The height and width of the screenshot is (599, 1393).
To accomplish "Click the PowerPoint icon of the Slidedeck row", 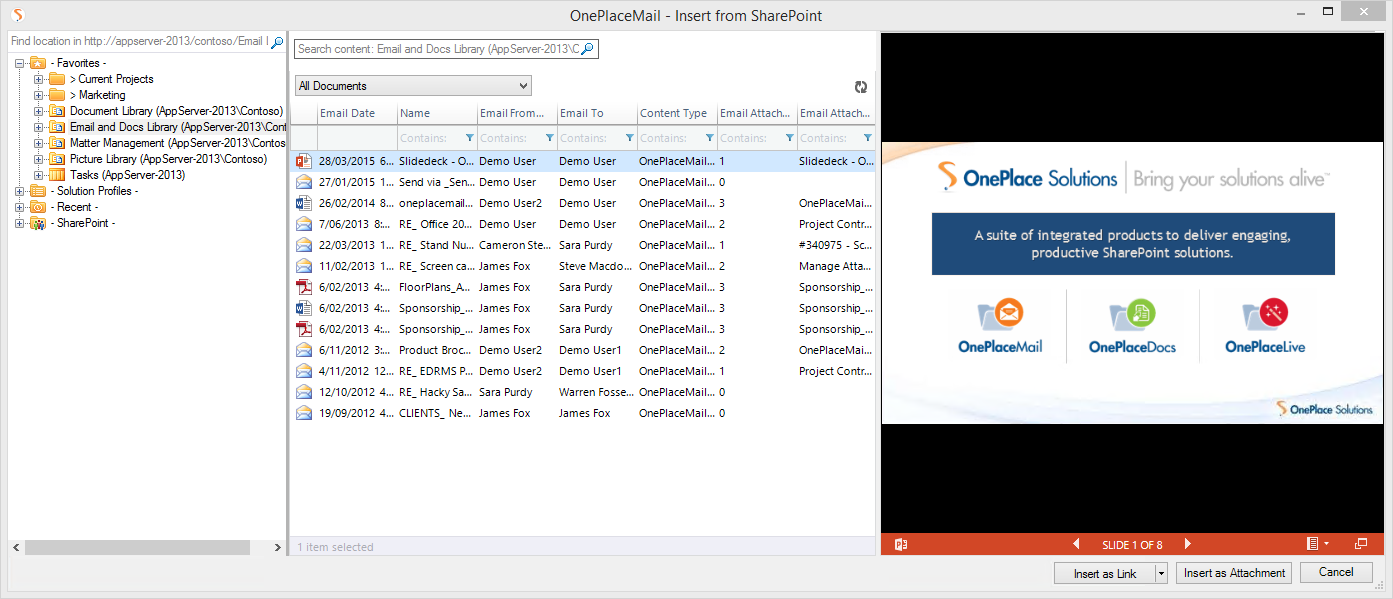I will [x=304, y=161].
